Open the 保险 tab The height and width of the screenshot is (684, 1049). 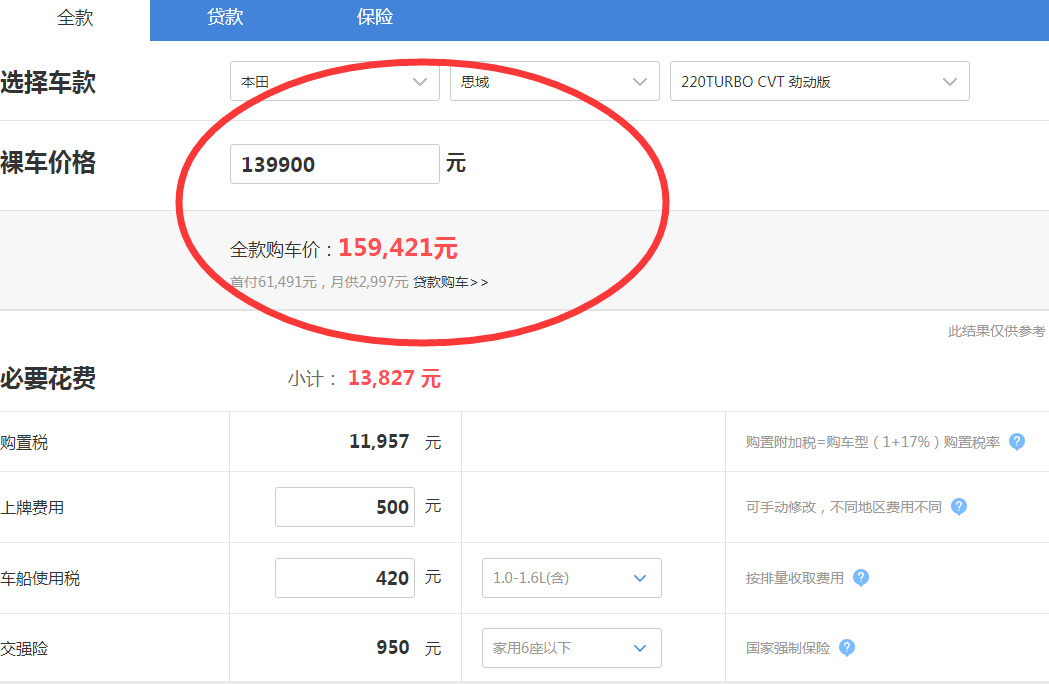point(375,17)
